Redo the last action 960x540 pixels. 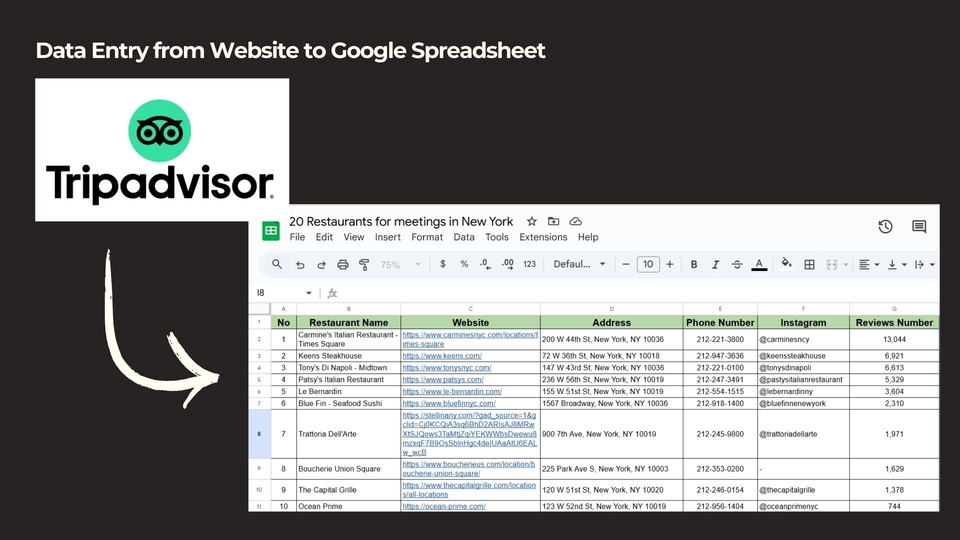[x=321, y=264]
